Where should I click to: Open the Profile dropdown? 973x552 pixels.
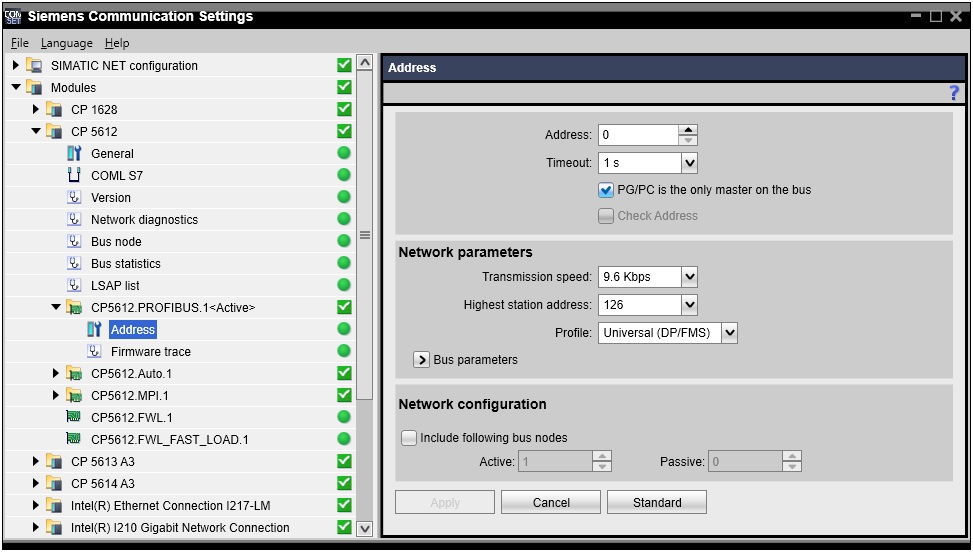point(729,333)
